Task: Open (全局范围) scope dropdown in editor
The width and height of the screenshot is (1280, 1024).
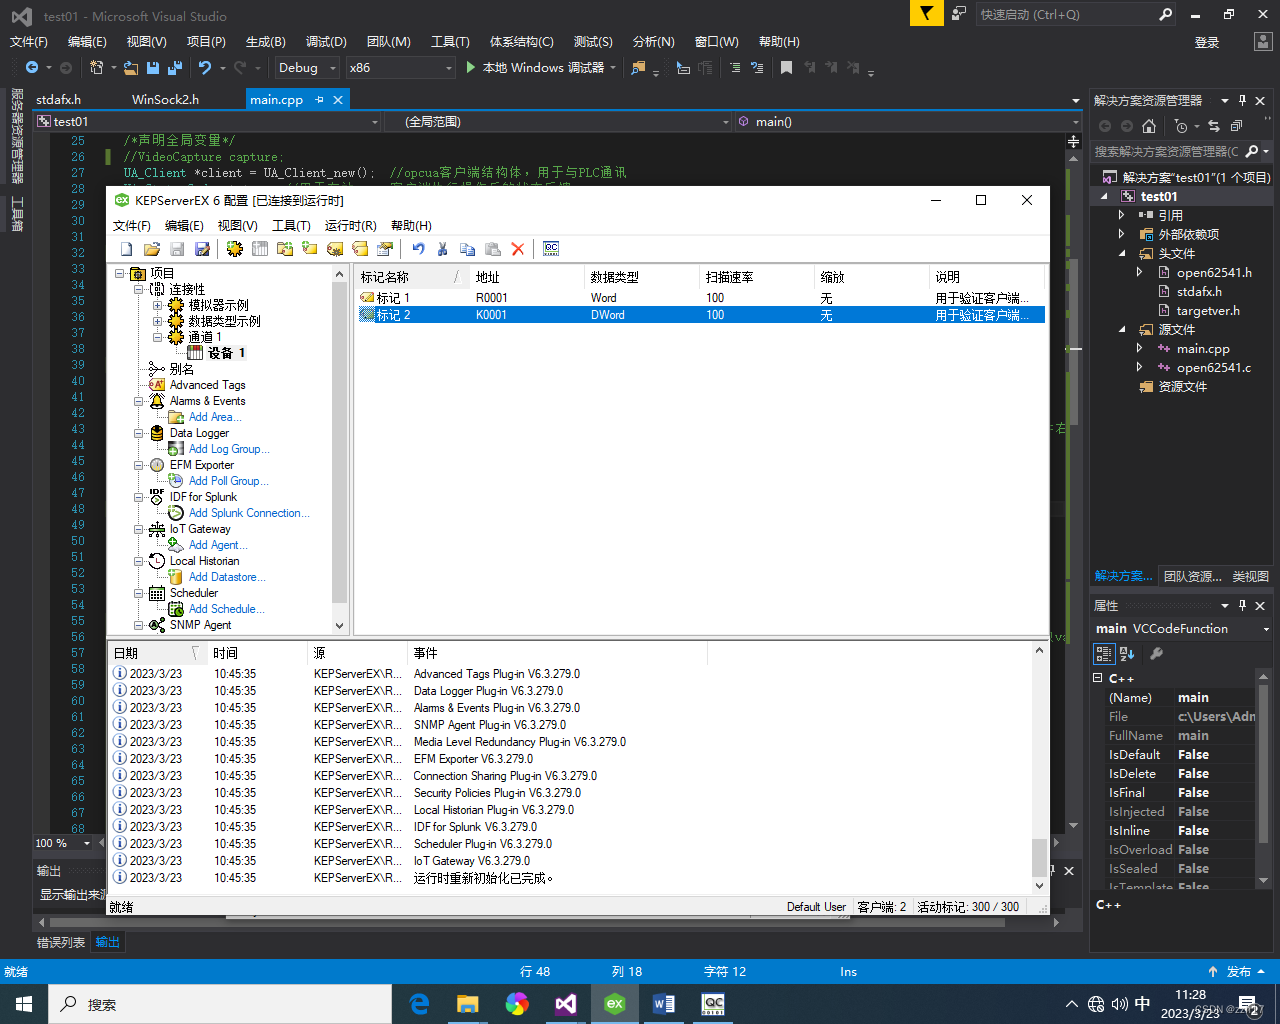Action: coord(558,121)
